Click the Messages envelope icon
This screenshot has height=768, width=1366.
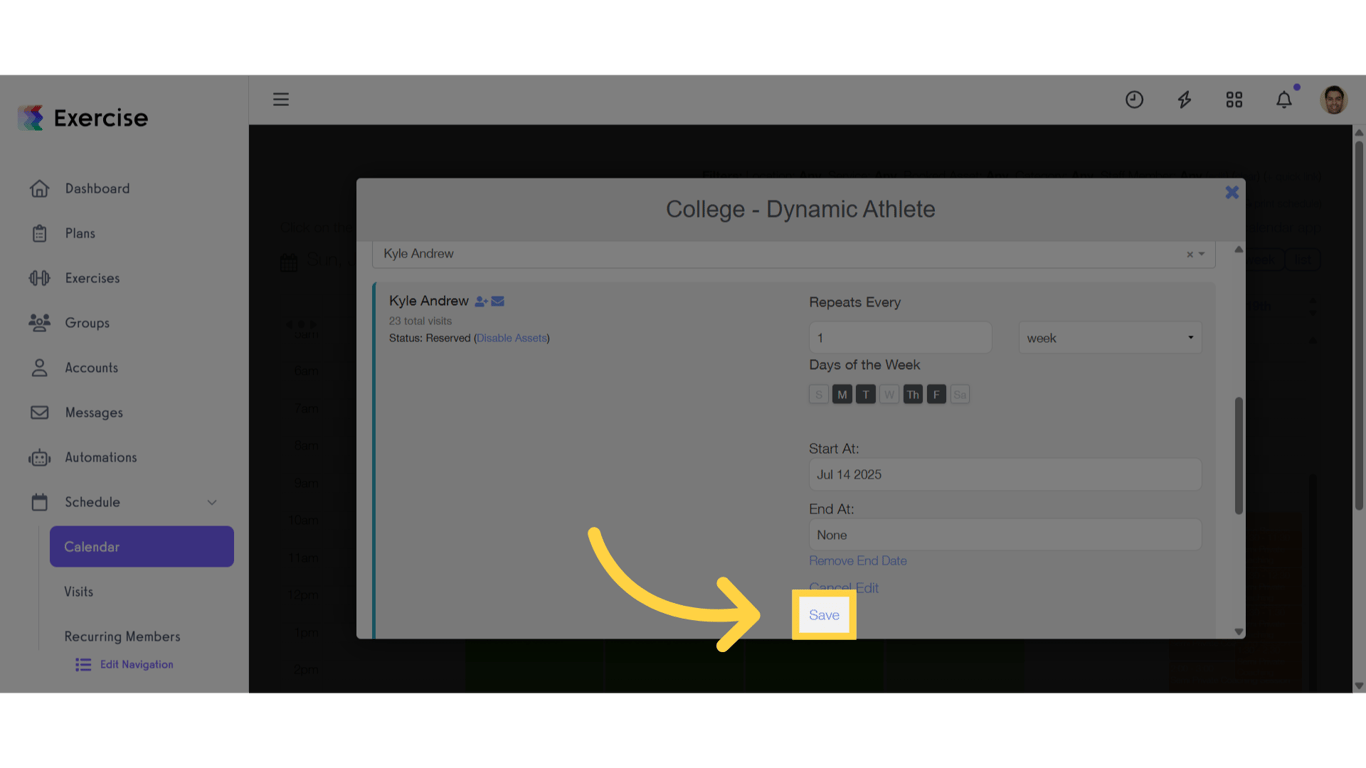[39, 412]
